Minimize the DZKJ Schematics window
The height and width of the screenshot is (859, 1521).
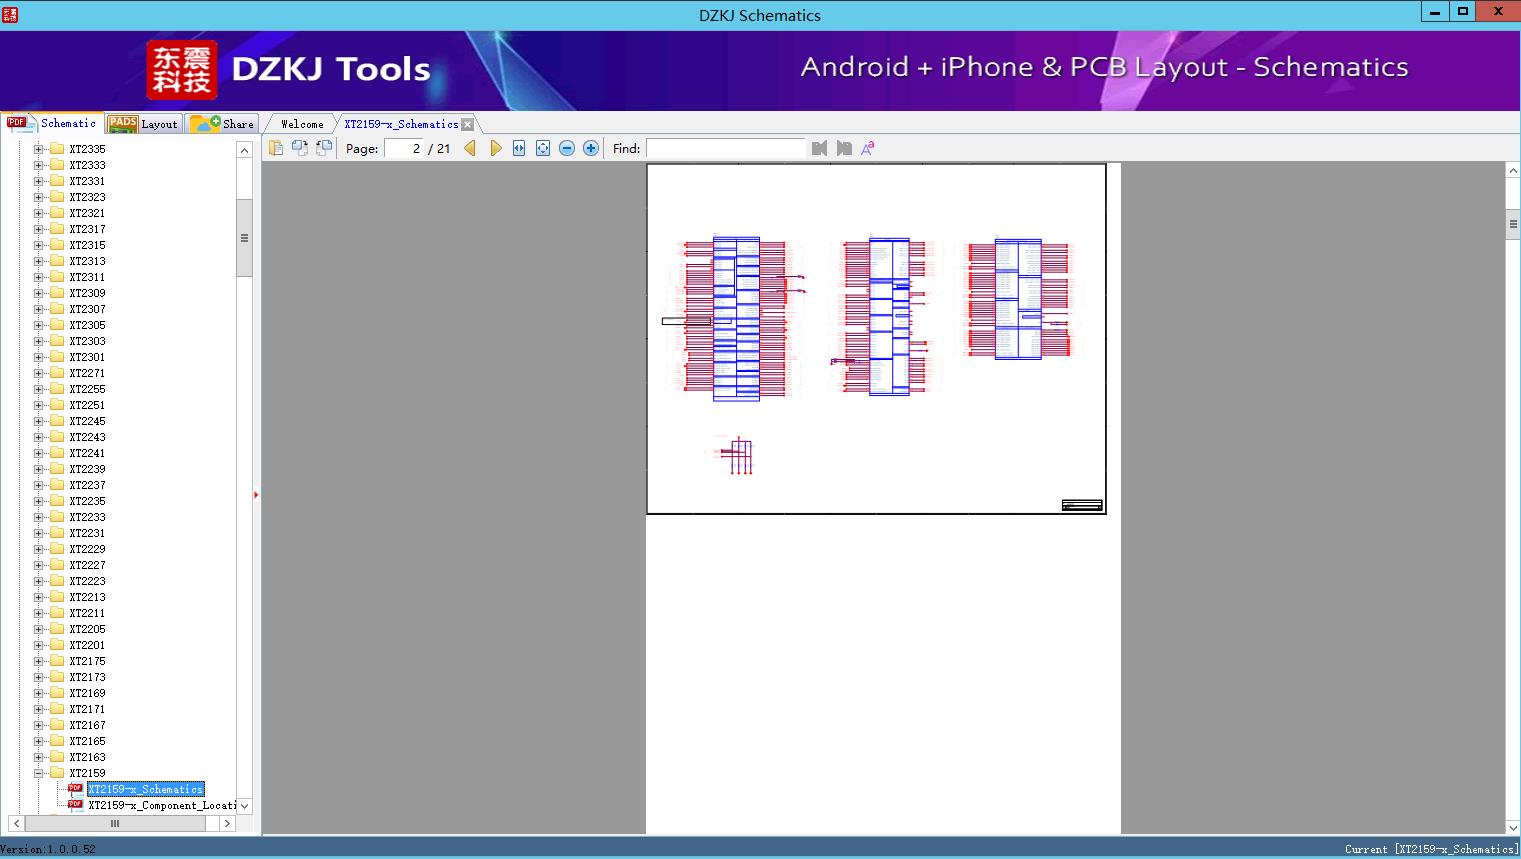pos(1435,12)
